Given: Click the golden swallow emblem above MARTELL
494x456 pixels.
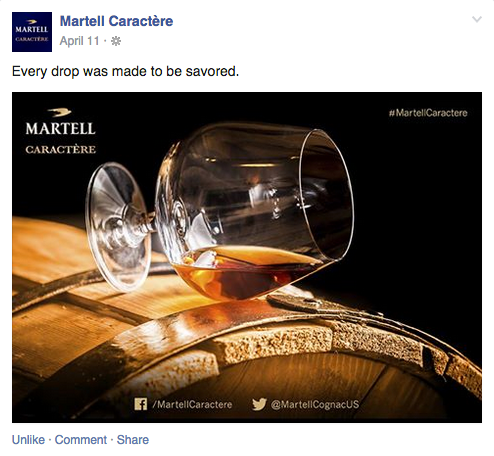Looking at the screenshot, I should (x=59, y=112).
